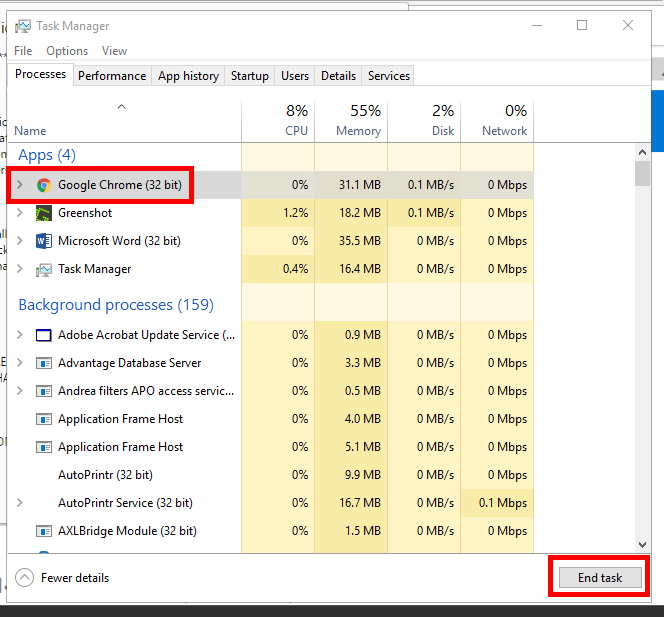
Task: Open the View menu
Action: click(x=114, y=51)
